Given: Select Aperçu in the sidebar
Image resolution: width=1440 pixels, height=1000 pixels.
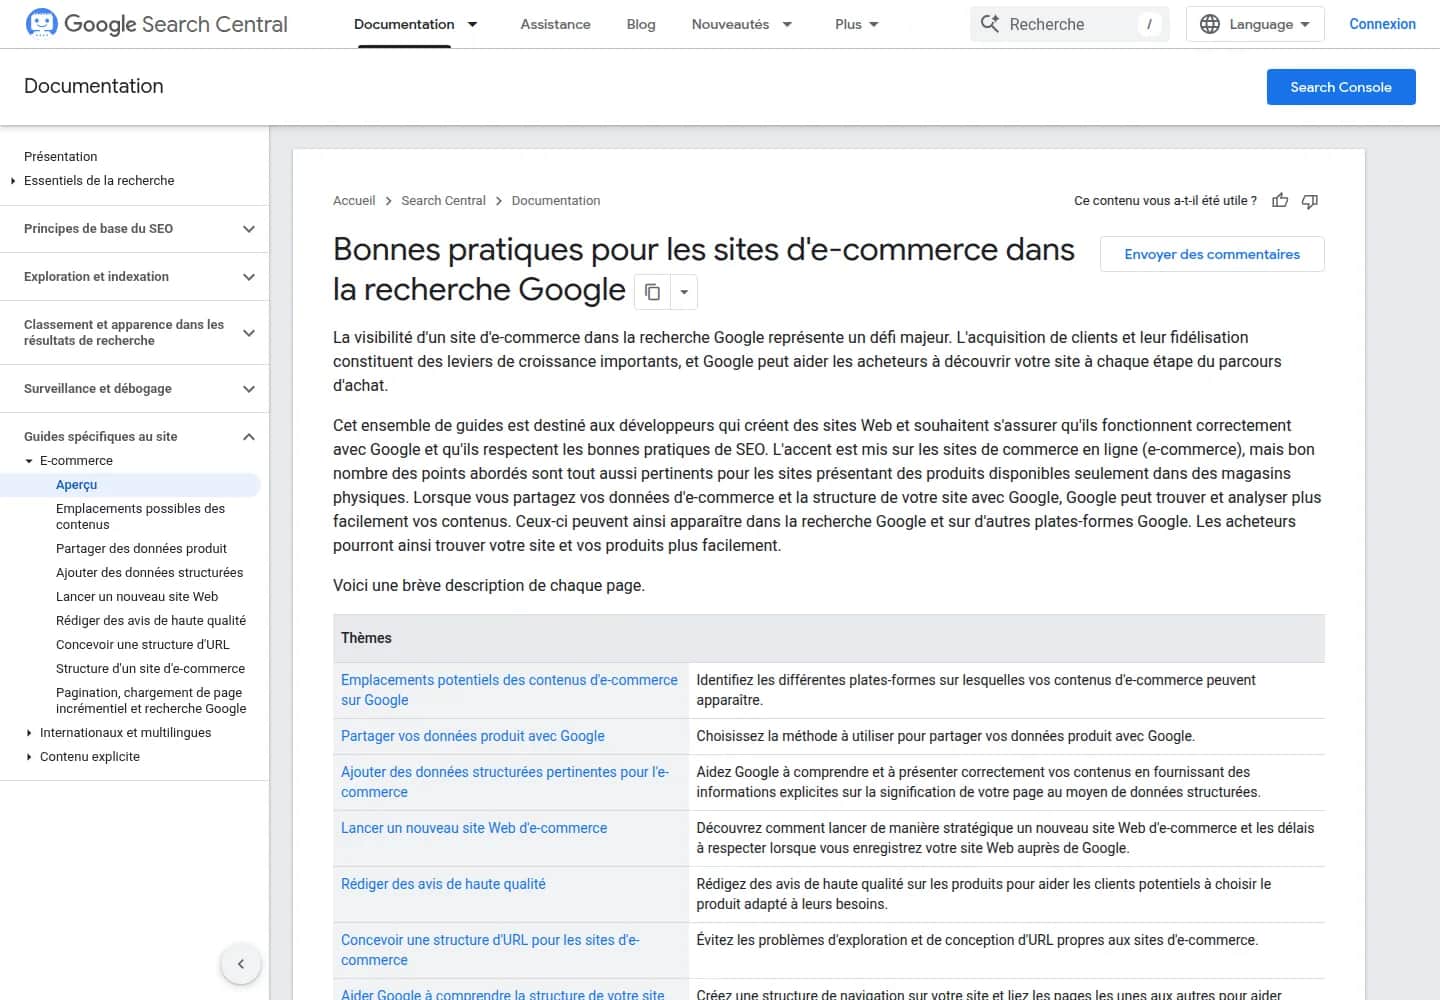Looking at the screenshot, I should tap(77, 485).
